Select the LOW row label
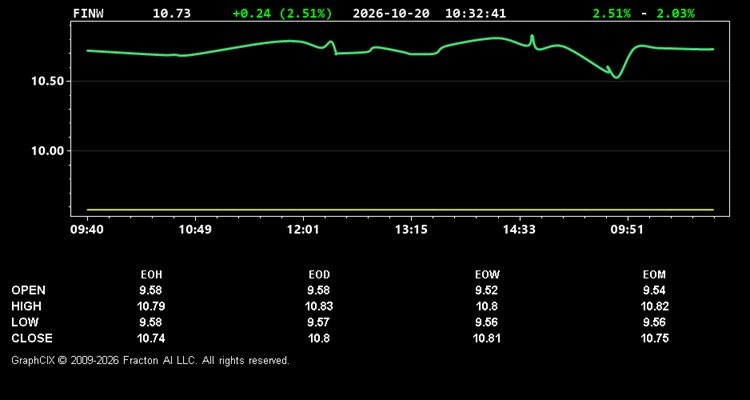 (x=25, y=322)
